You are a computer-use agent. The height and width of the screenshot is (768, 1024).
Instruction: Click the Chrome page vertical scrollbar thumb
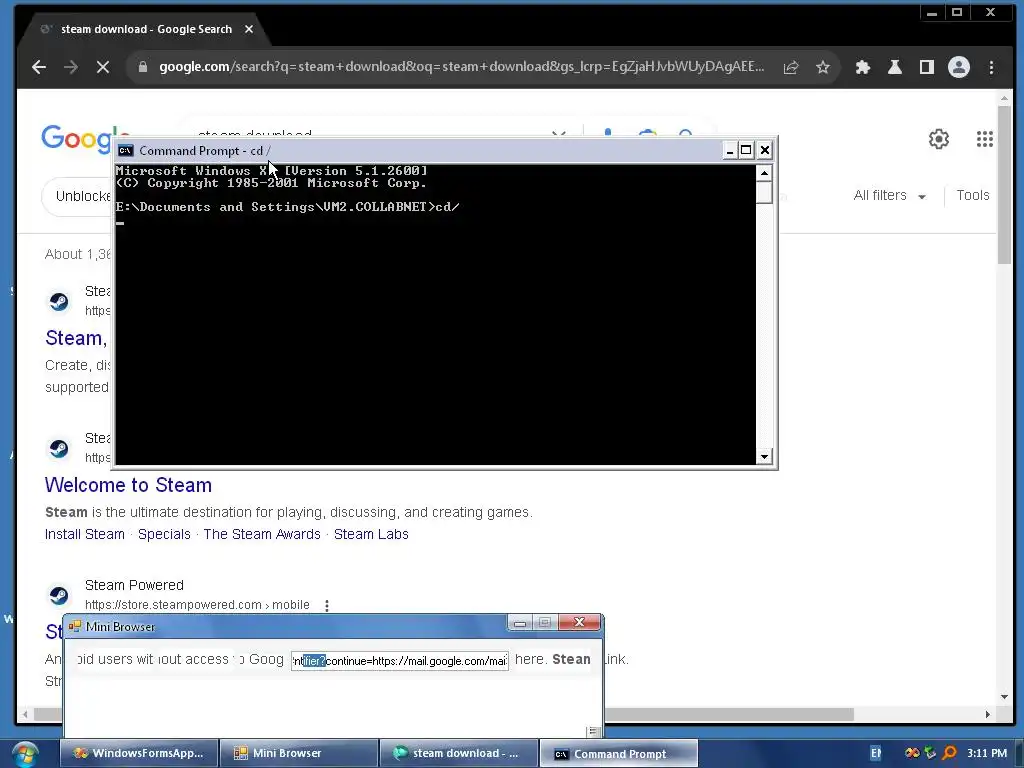pos(1004,184)
